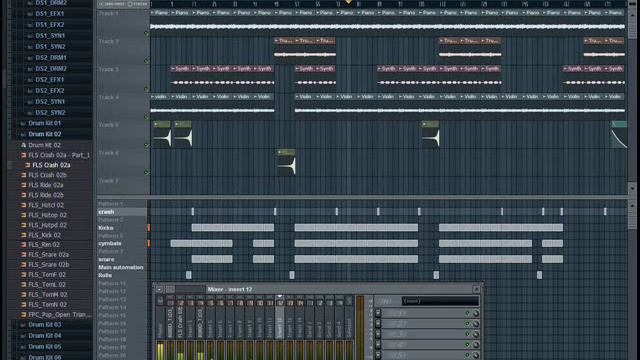Click the sample icon beside FLS_TomH 02
The image size is (640, 360).
(23, 304)
